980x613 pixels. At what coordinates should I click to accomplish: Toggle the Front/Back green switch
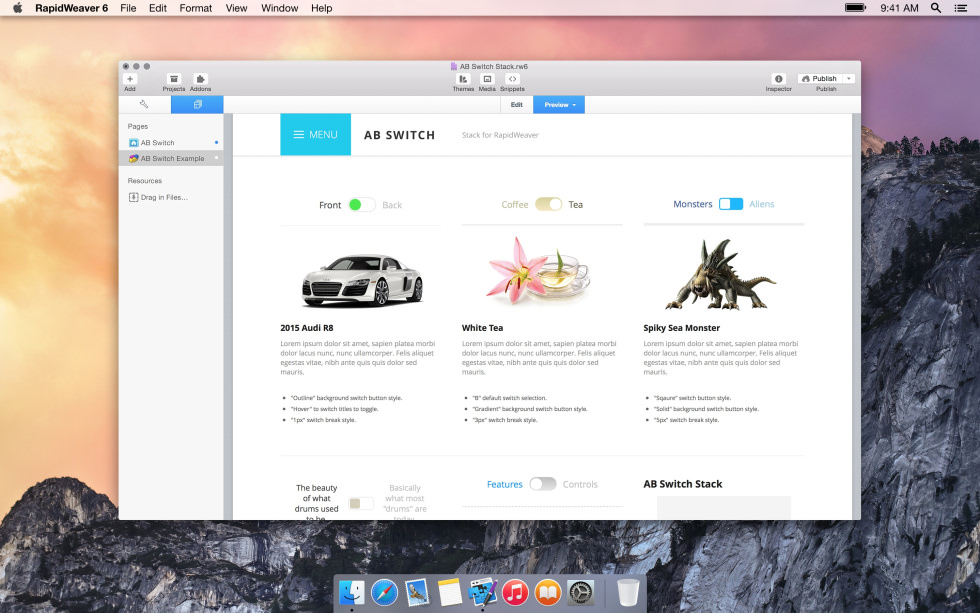pyautogui.click(x=362, y=205)
